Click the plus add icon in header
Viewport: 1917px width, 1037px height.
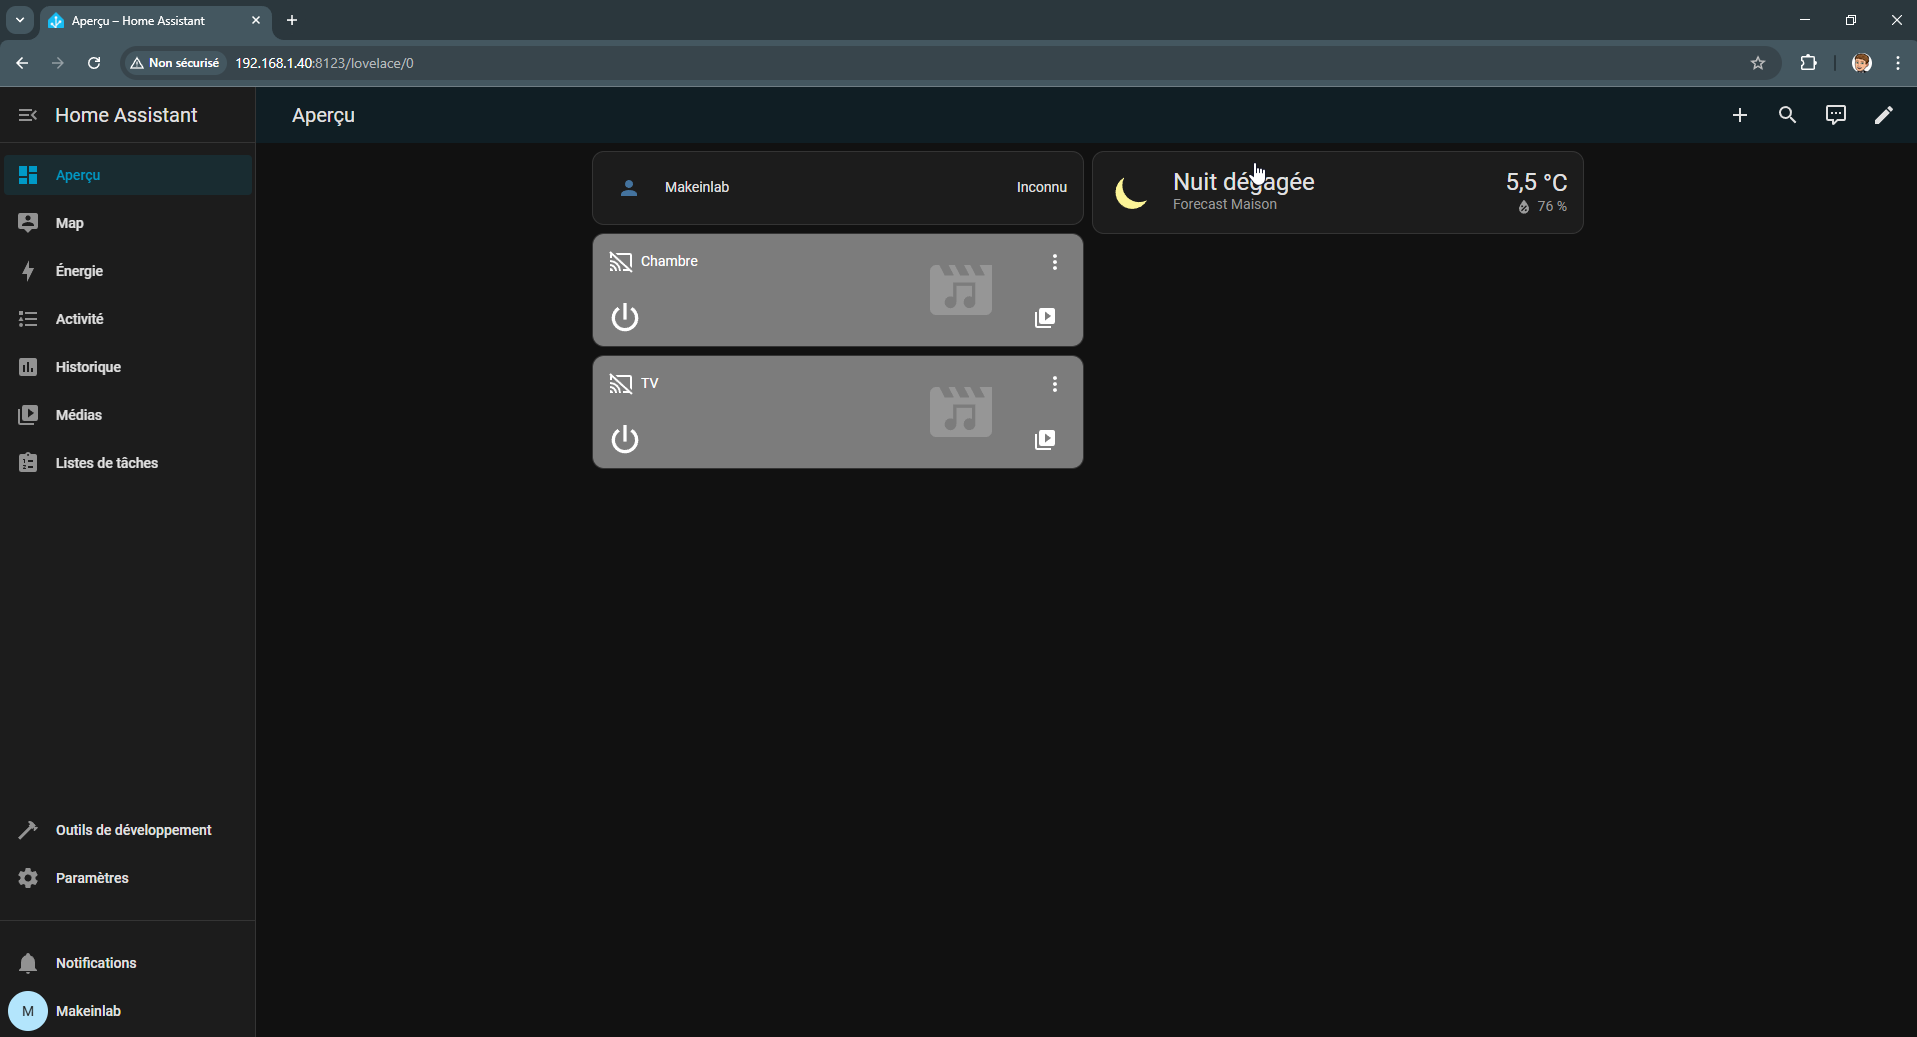coord(1739,115)
